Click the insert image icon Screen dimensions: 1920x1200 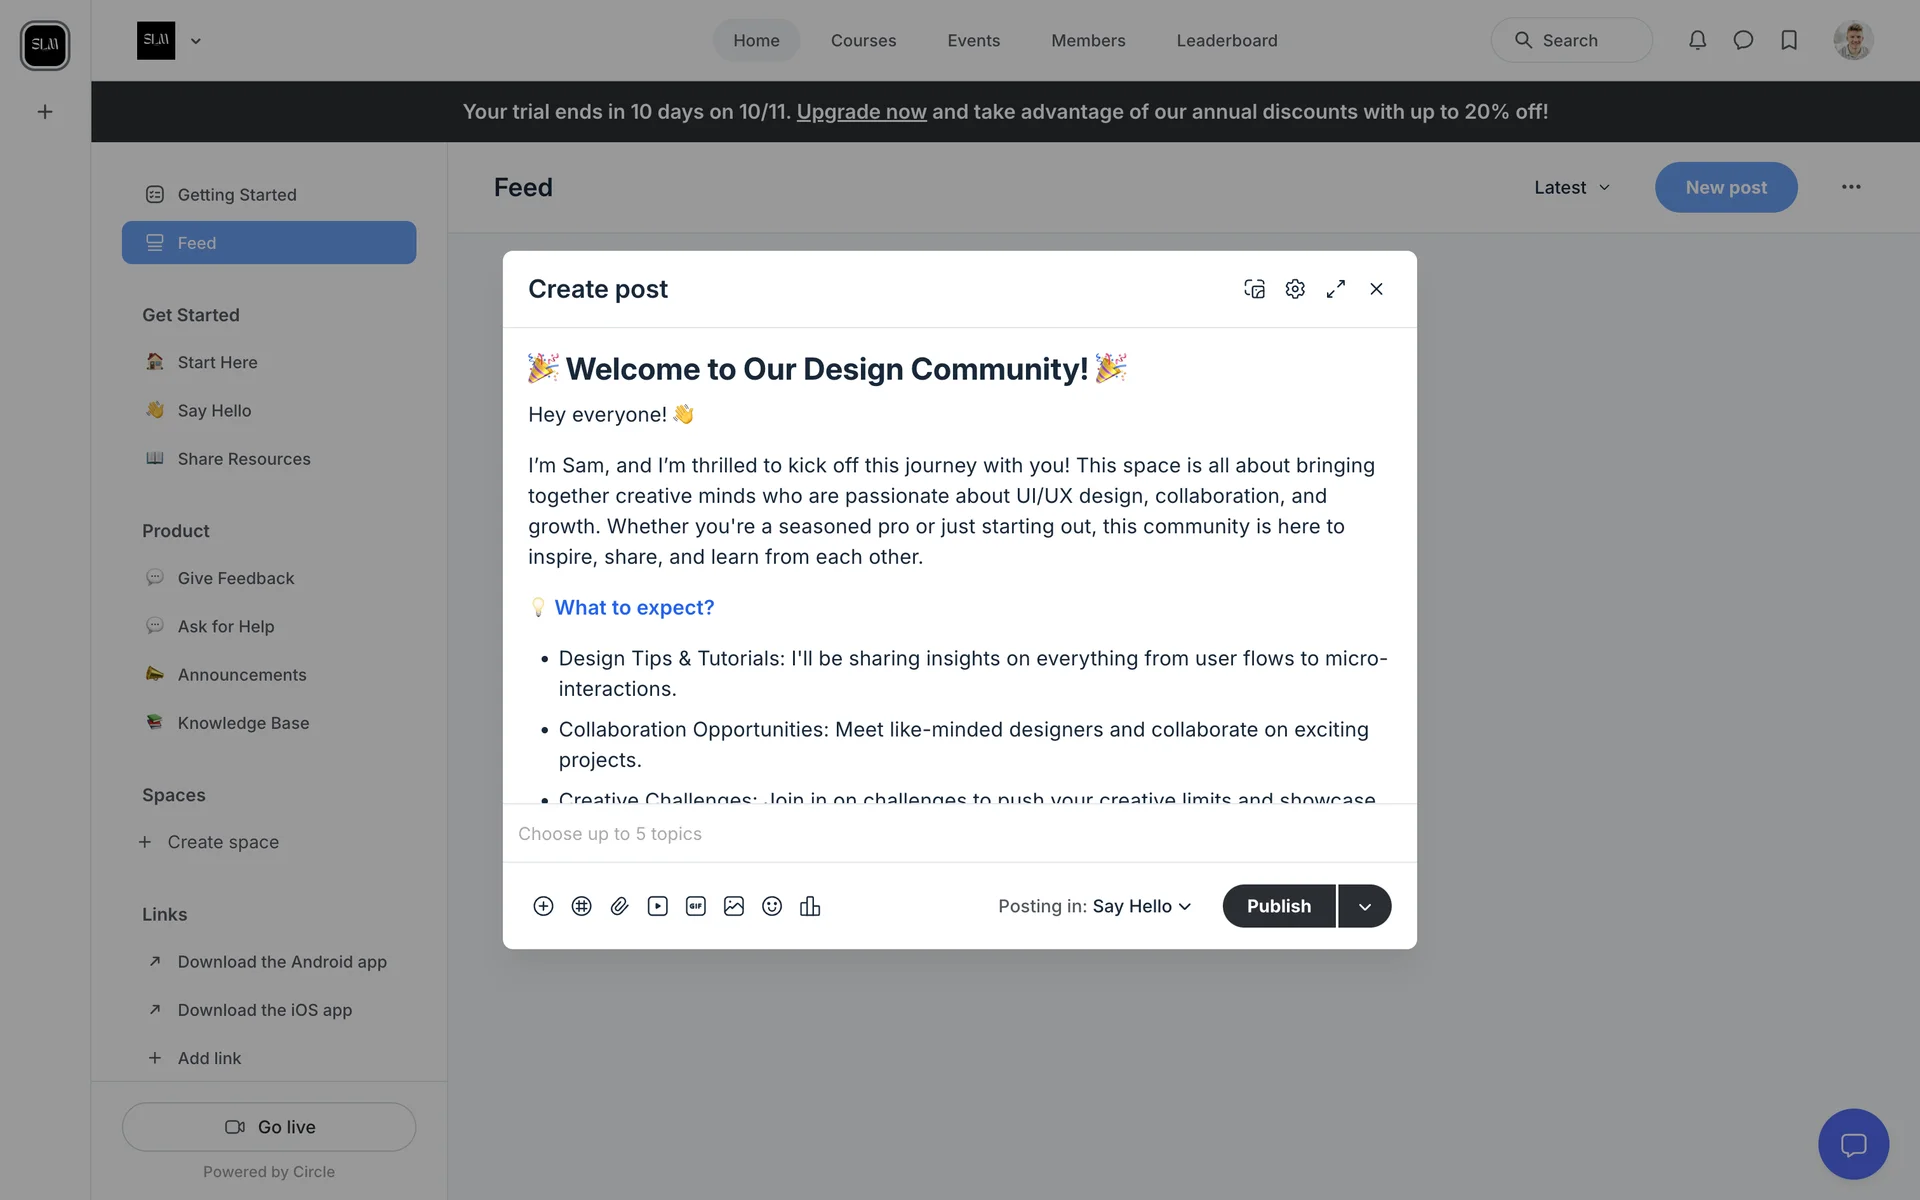(x=734, y=906)
